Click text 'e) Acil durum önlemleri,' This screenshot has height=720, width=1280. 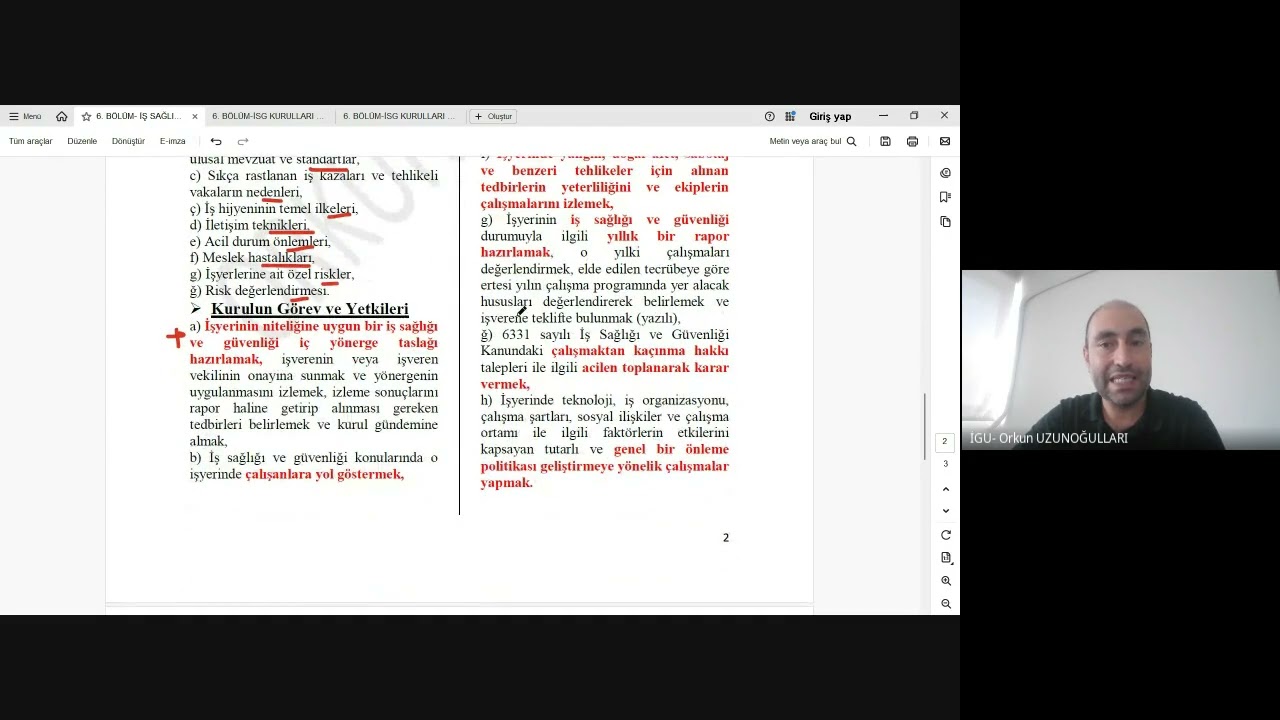(x=260, y=241)
